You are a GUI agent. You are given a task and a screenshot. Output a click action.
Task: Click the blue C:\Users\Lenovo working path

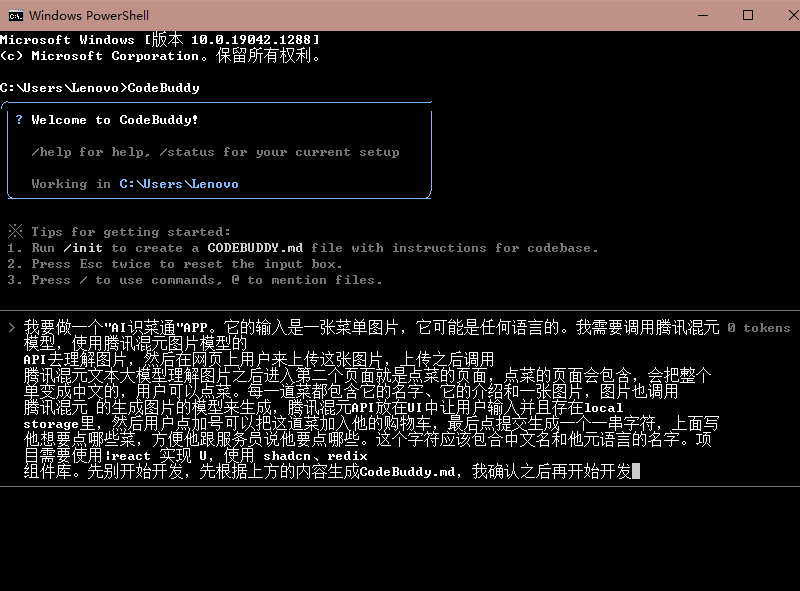coord(178,184)
